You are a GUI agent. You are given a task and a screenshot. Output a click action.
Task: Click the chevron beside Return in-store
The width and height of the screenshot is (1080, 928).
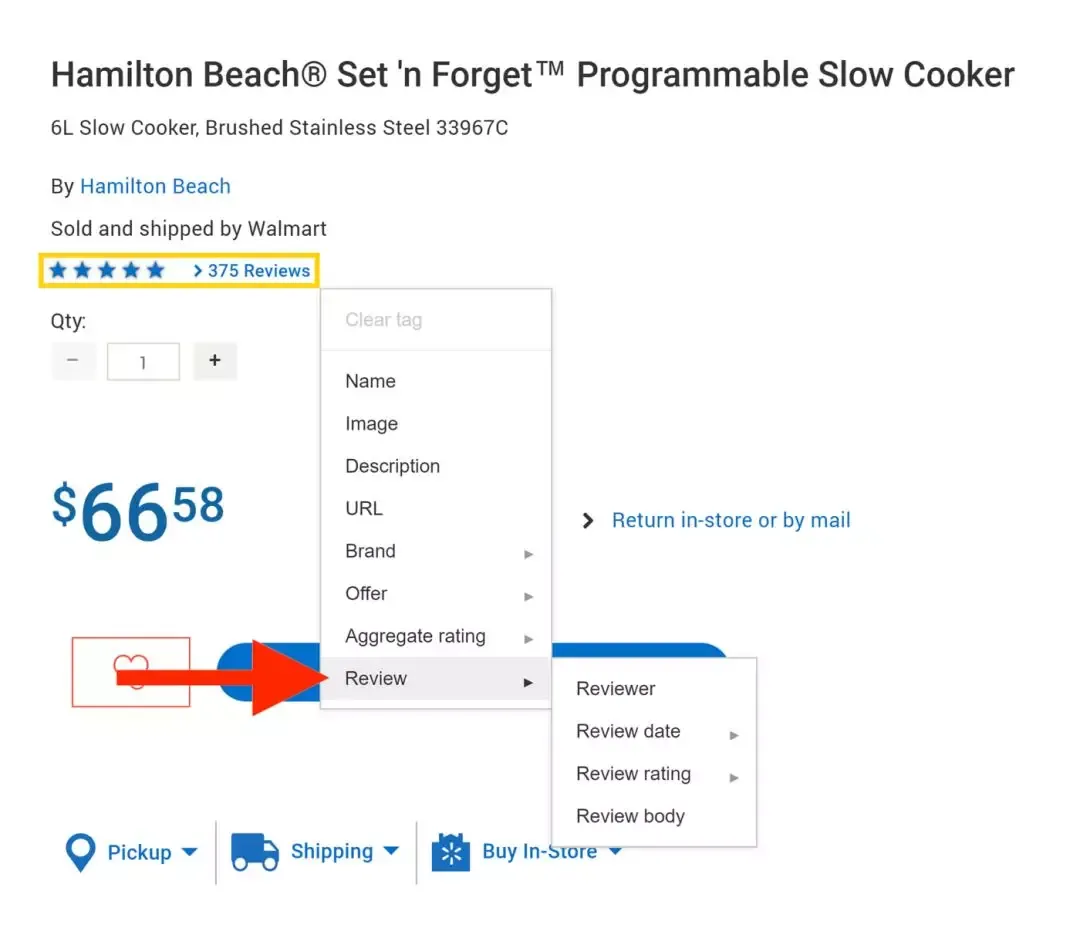[x=589, y=521]
